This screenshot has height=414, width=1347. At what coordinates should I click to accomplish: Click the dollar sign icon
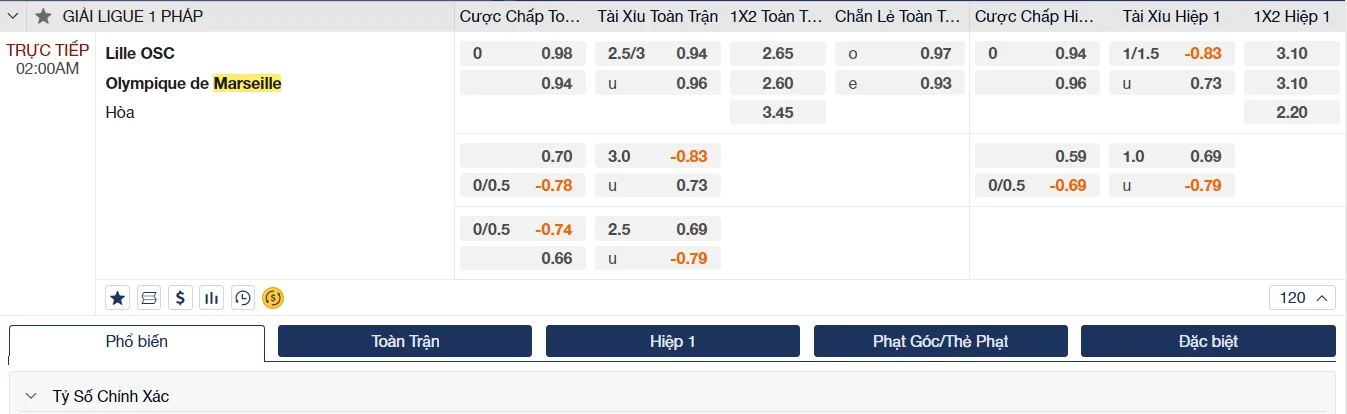(180, 297)
